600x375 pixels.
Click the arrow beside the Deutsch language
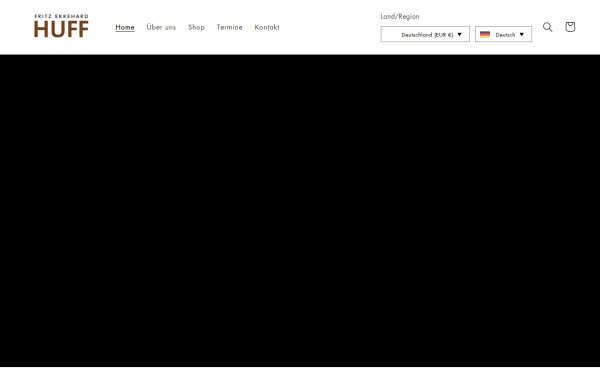[x=521, y=34]
